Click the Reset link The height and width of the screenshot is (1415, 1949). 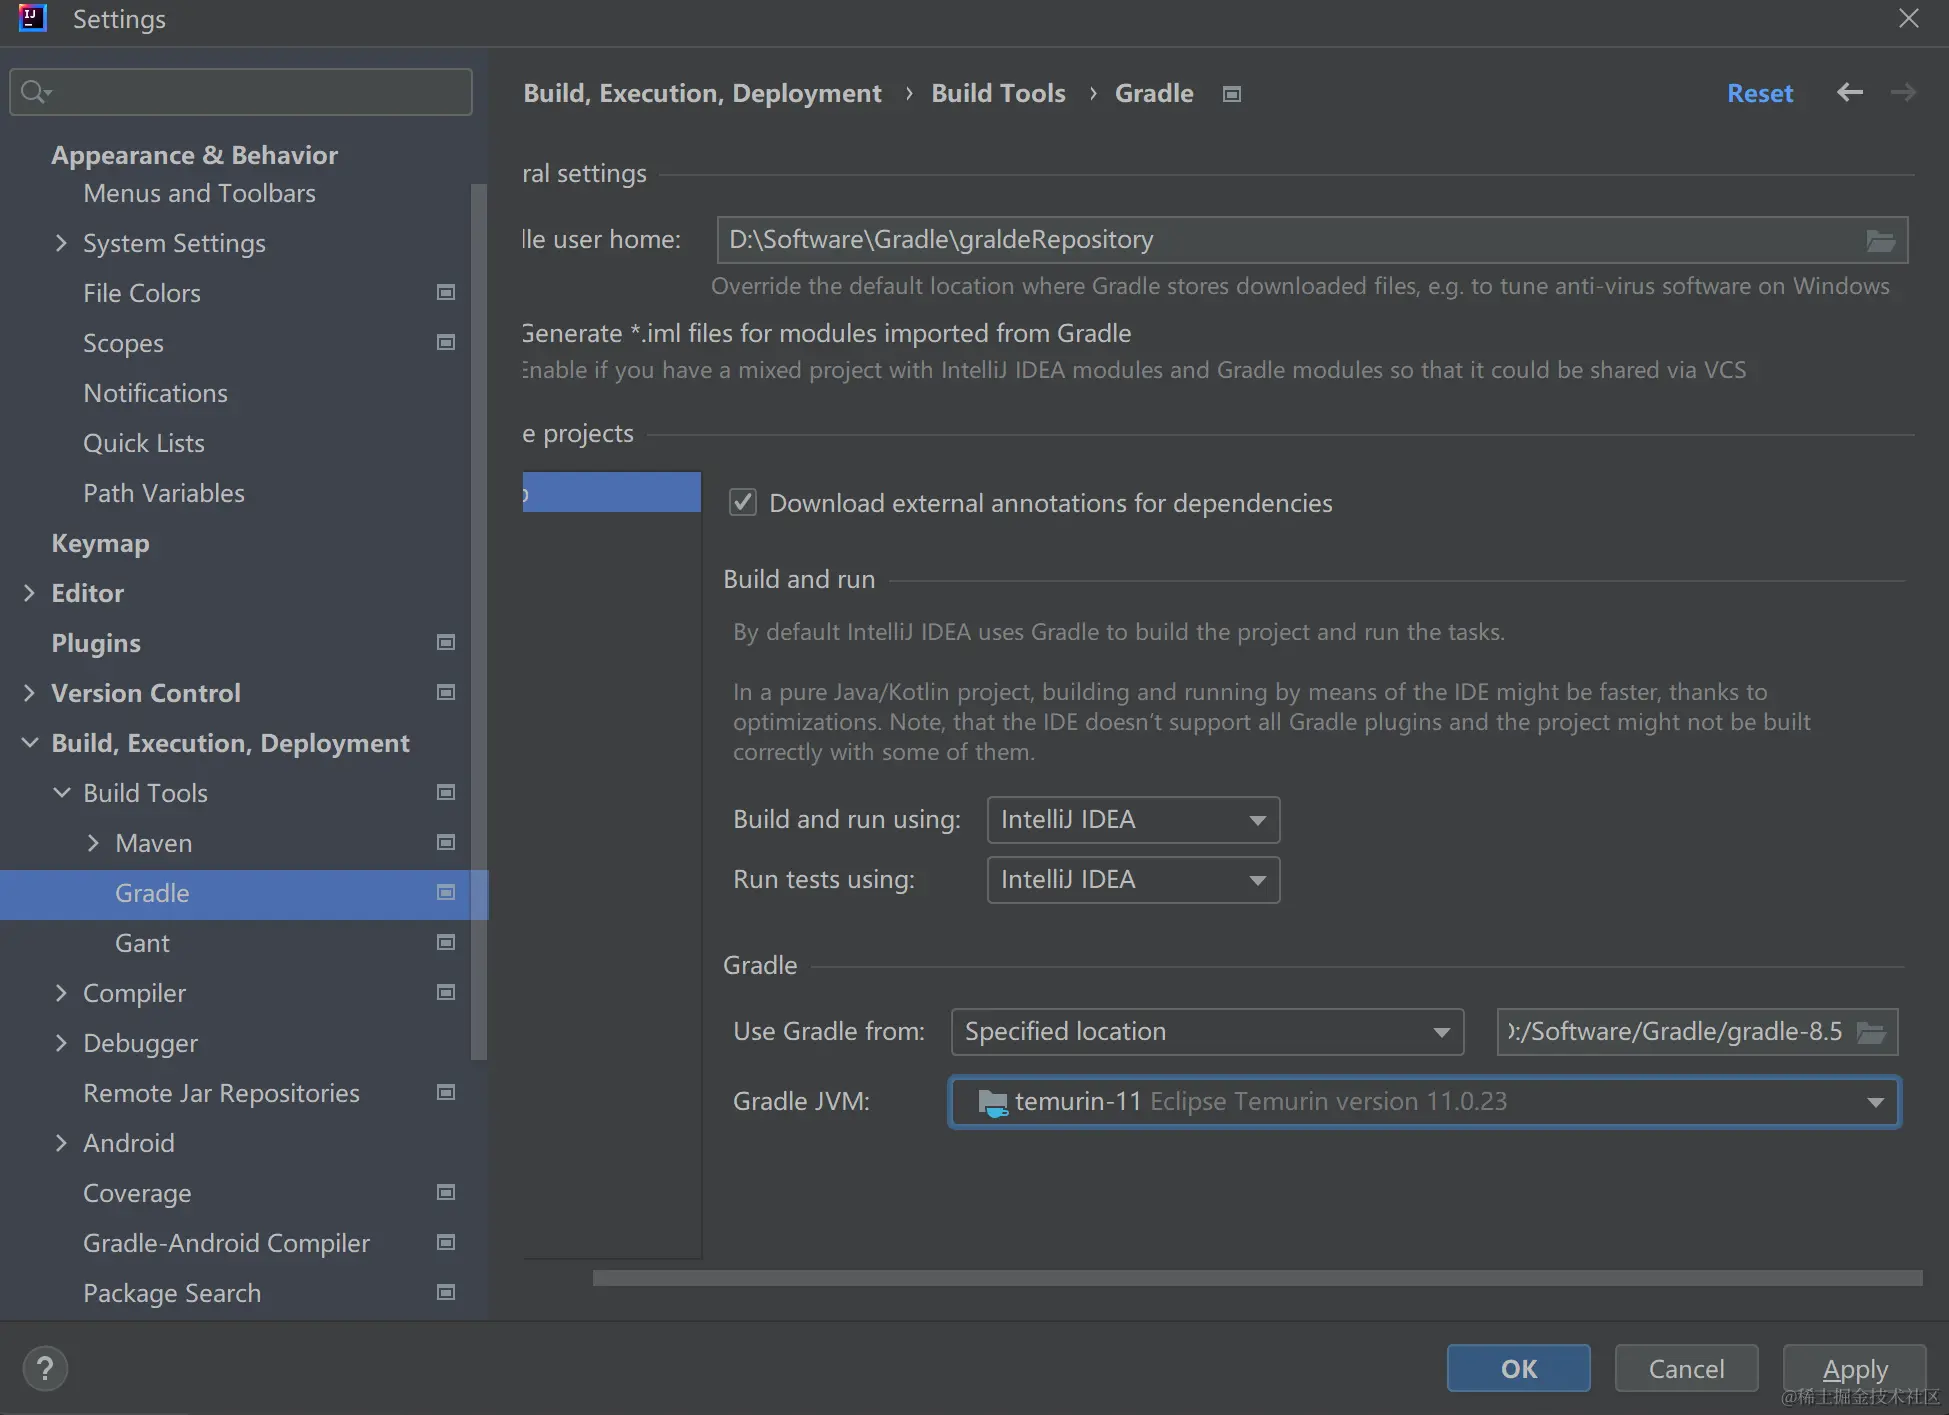coord(1760,93)
